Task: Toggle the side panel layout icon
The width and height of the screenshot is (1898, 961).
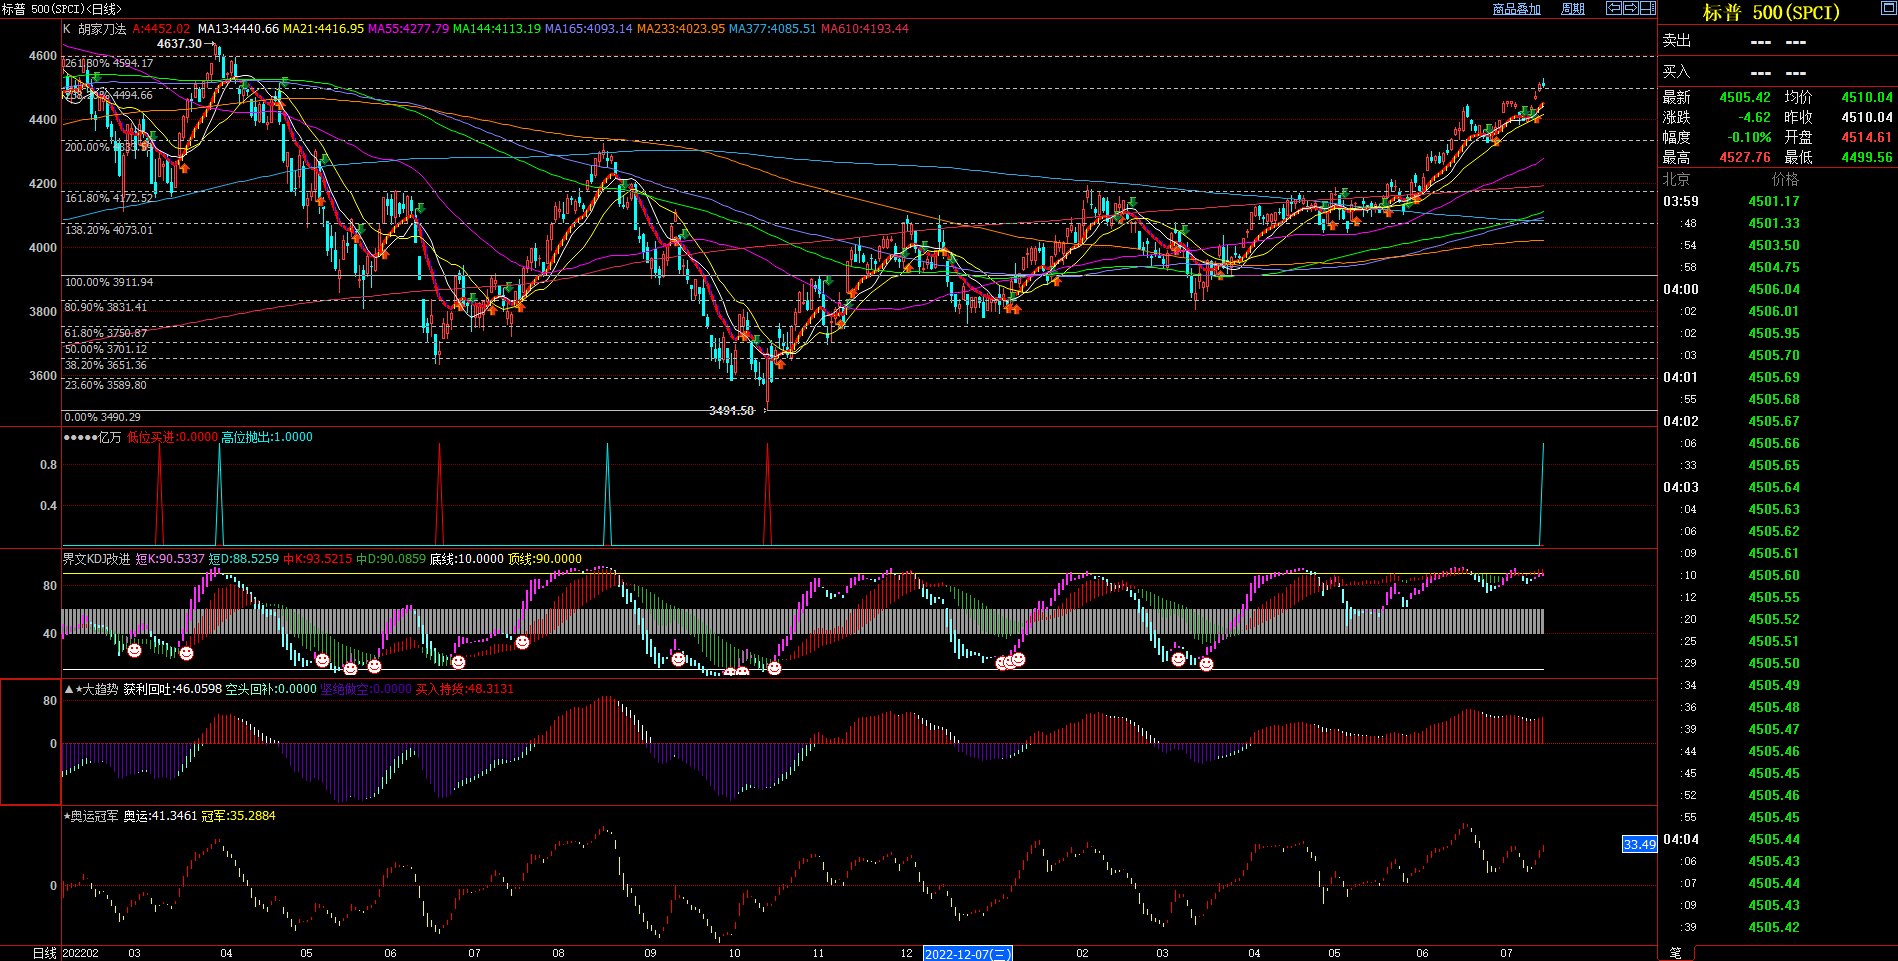Action: (x=1647, y=8)
